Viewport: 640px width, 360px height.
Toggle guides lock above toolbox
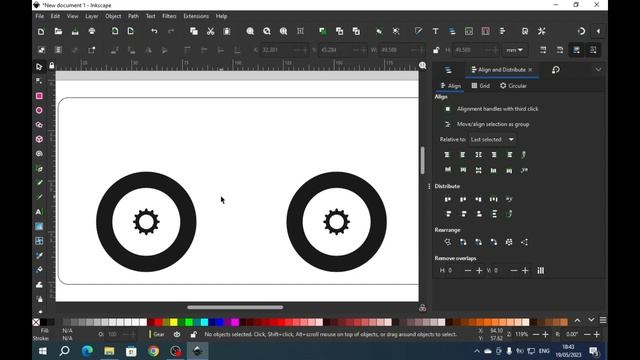tap(51, 65)
